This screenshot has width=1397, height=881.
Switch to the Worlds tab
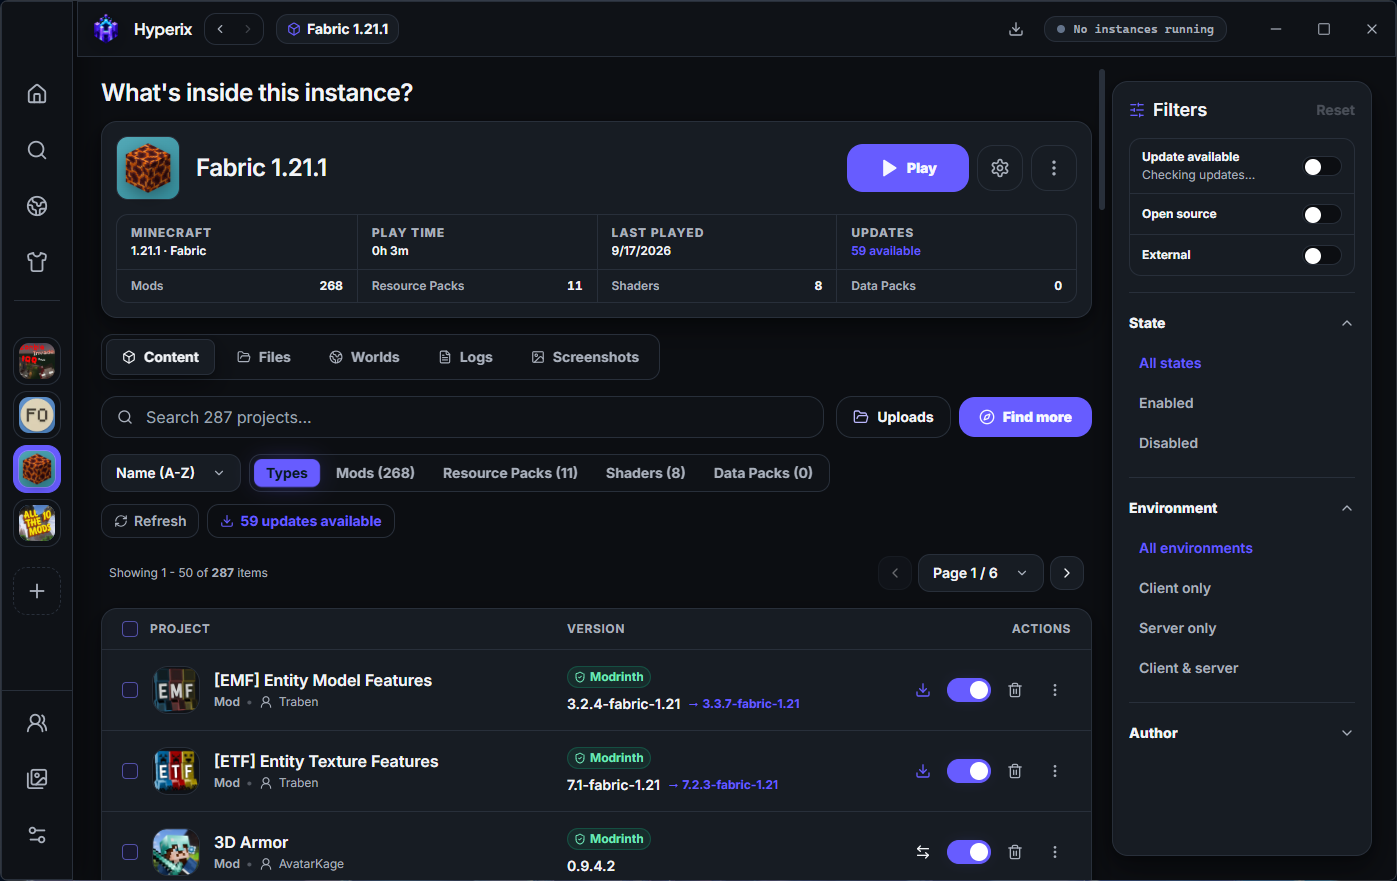pyautogui.click(x=364, y=357)
